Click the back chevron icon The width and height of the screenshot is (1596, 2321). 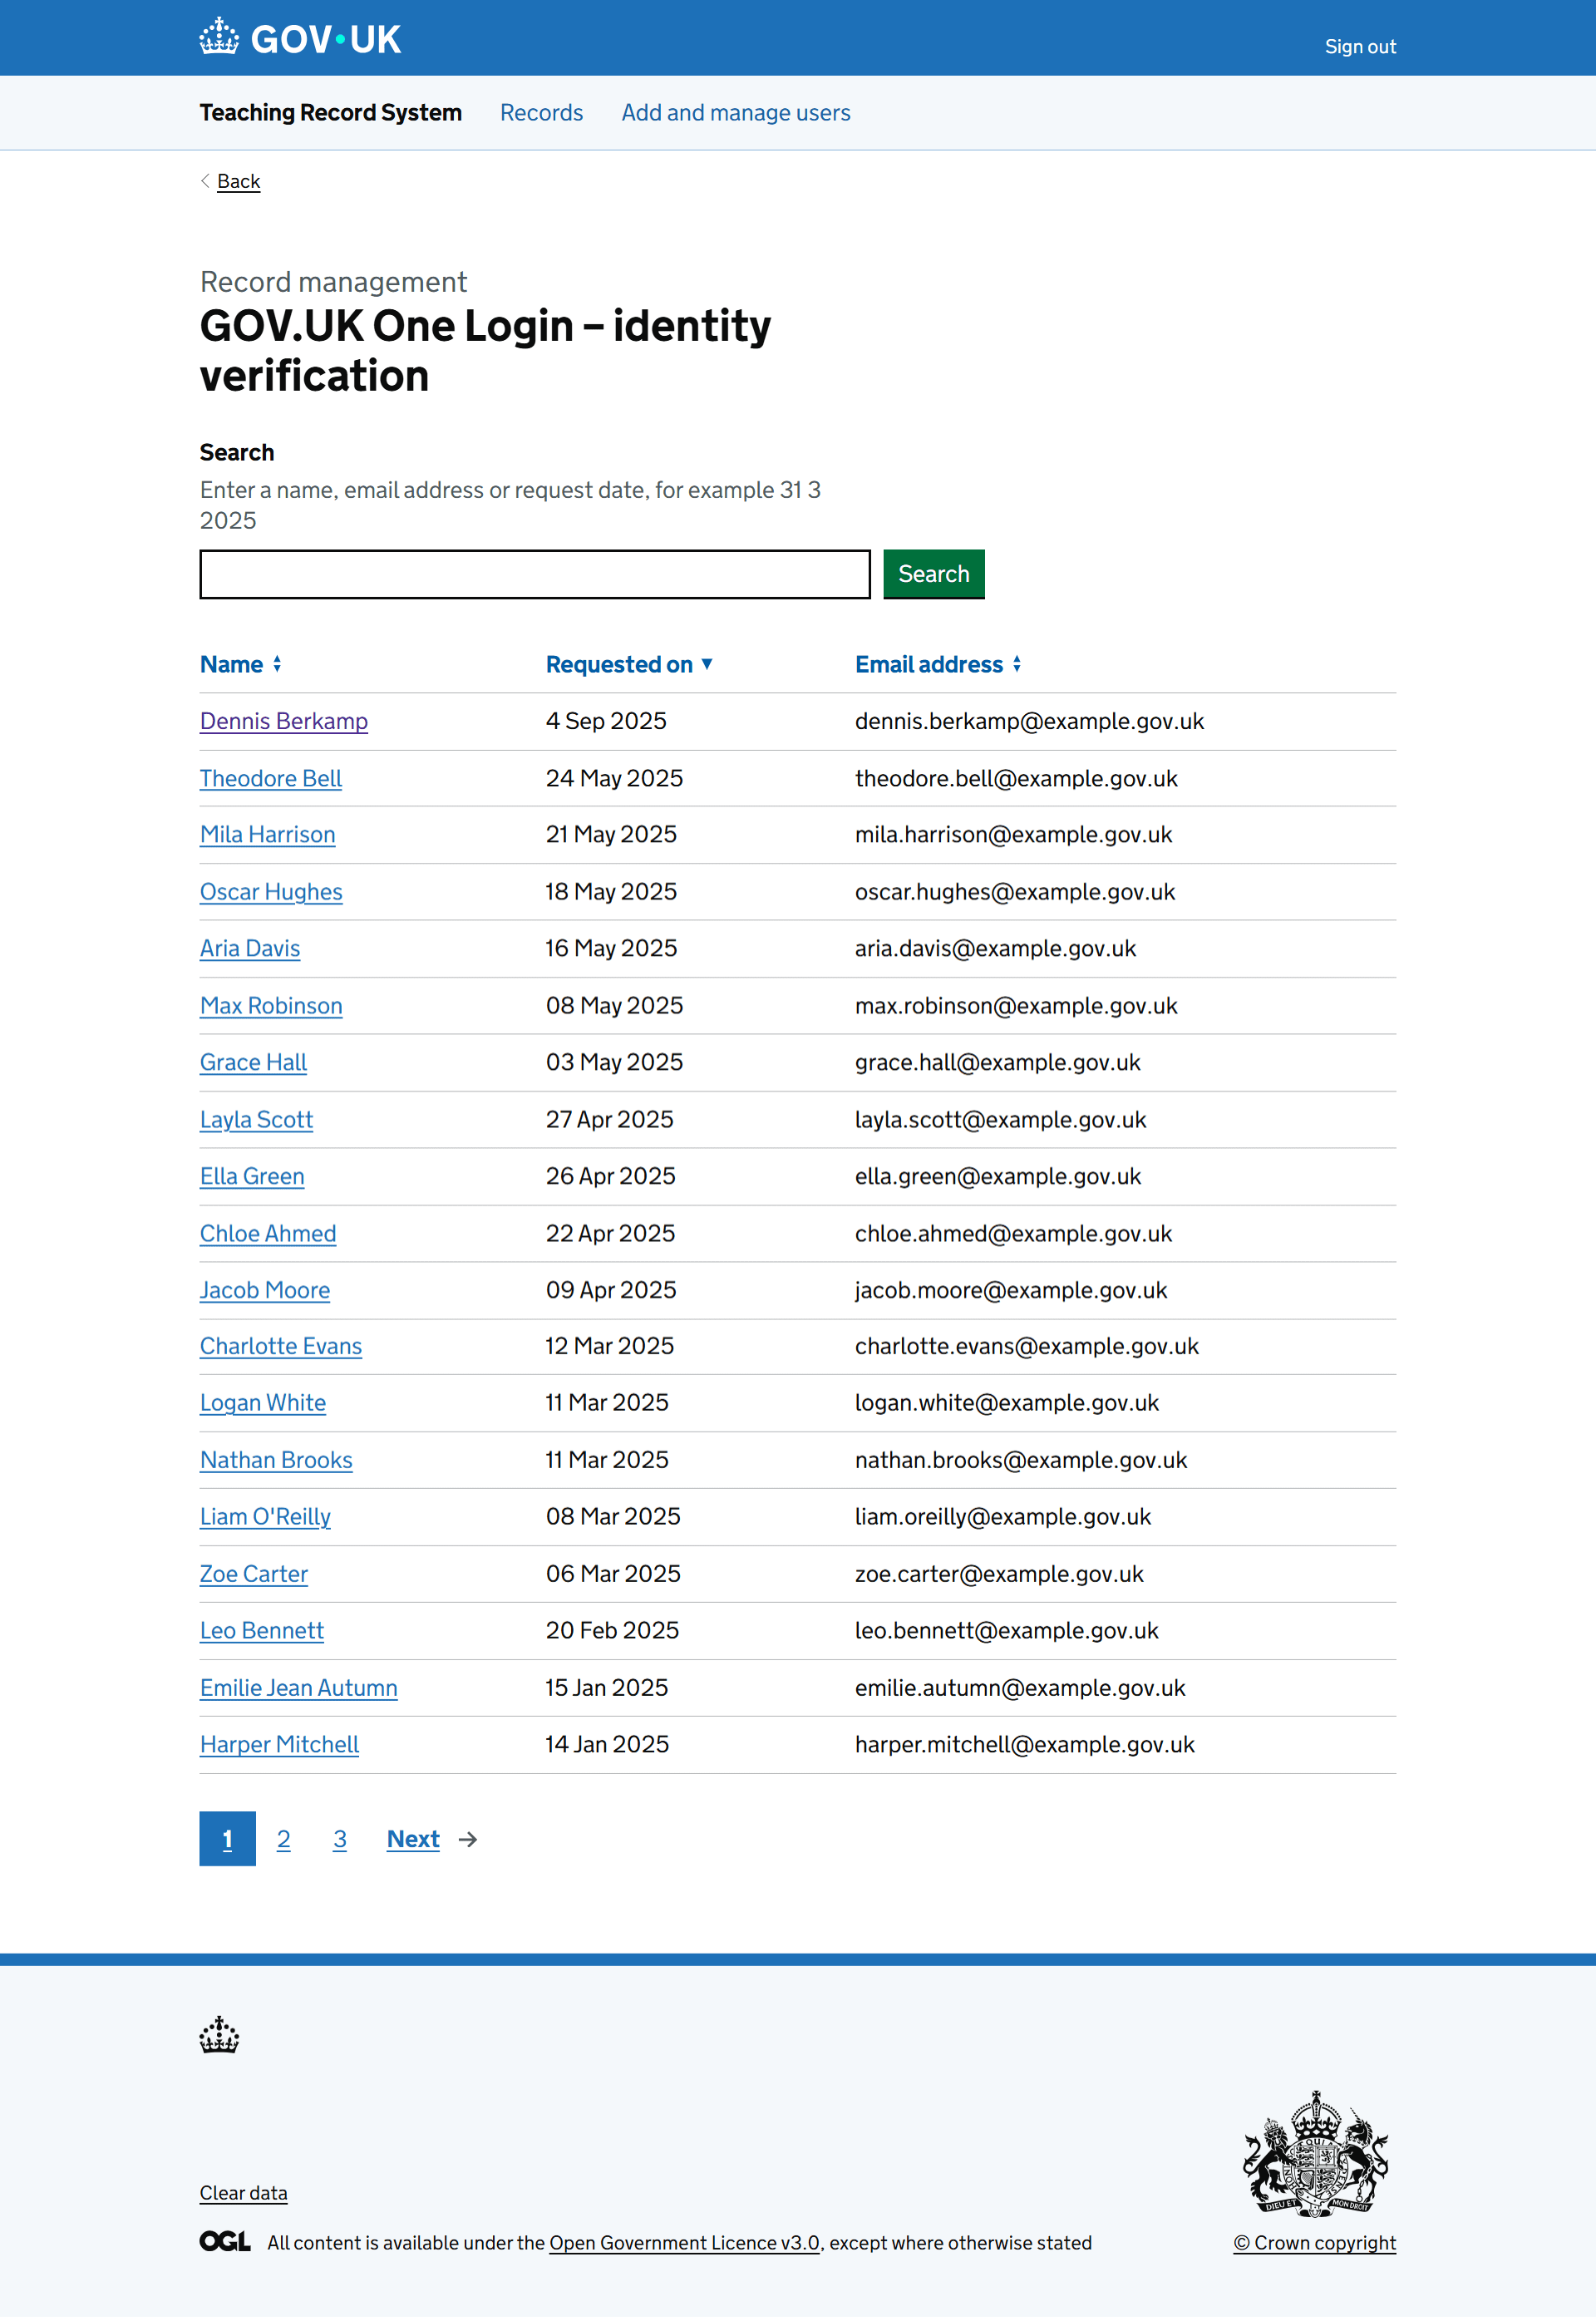pos(204,181)
